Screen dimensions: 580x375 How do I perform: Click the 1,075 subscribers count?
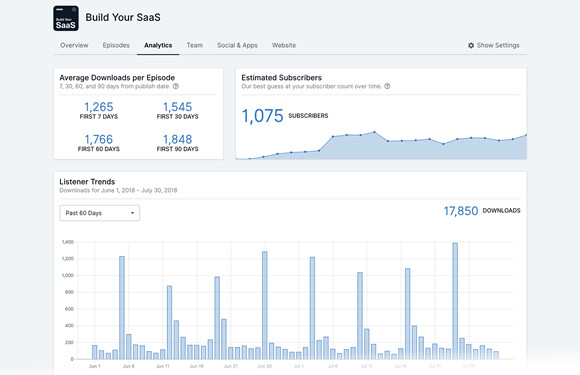[x=262, y=116]
